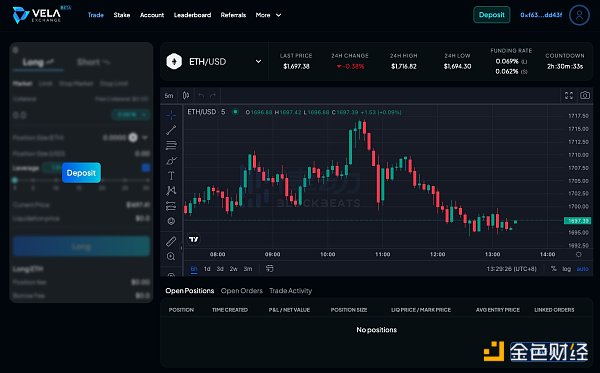Open the More menu dropdown
This screenshot has height=373, width=600.
(268, 15)
